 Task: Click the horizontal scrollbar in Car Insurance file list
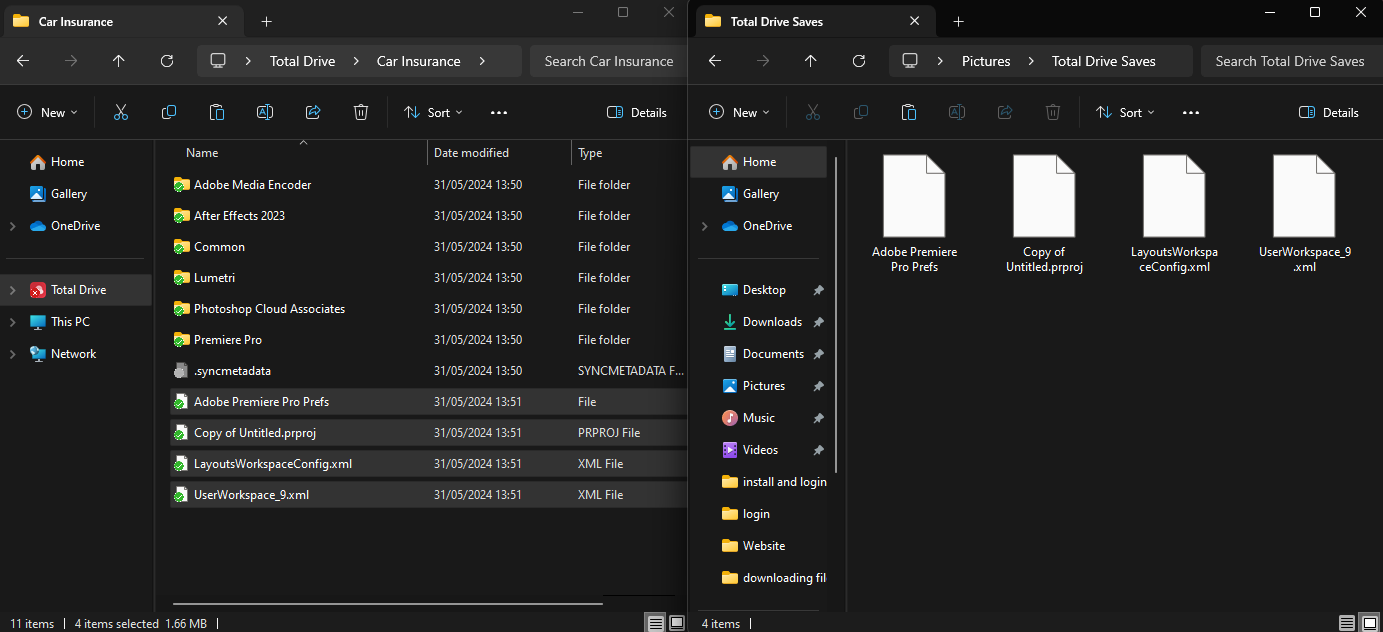(388, 604)
